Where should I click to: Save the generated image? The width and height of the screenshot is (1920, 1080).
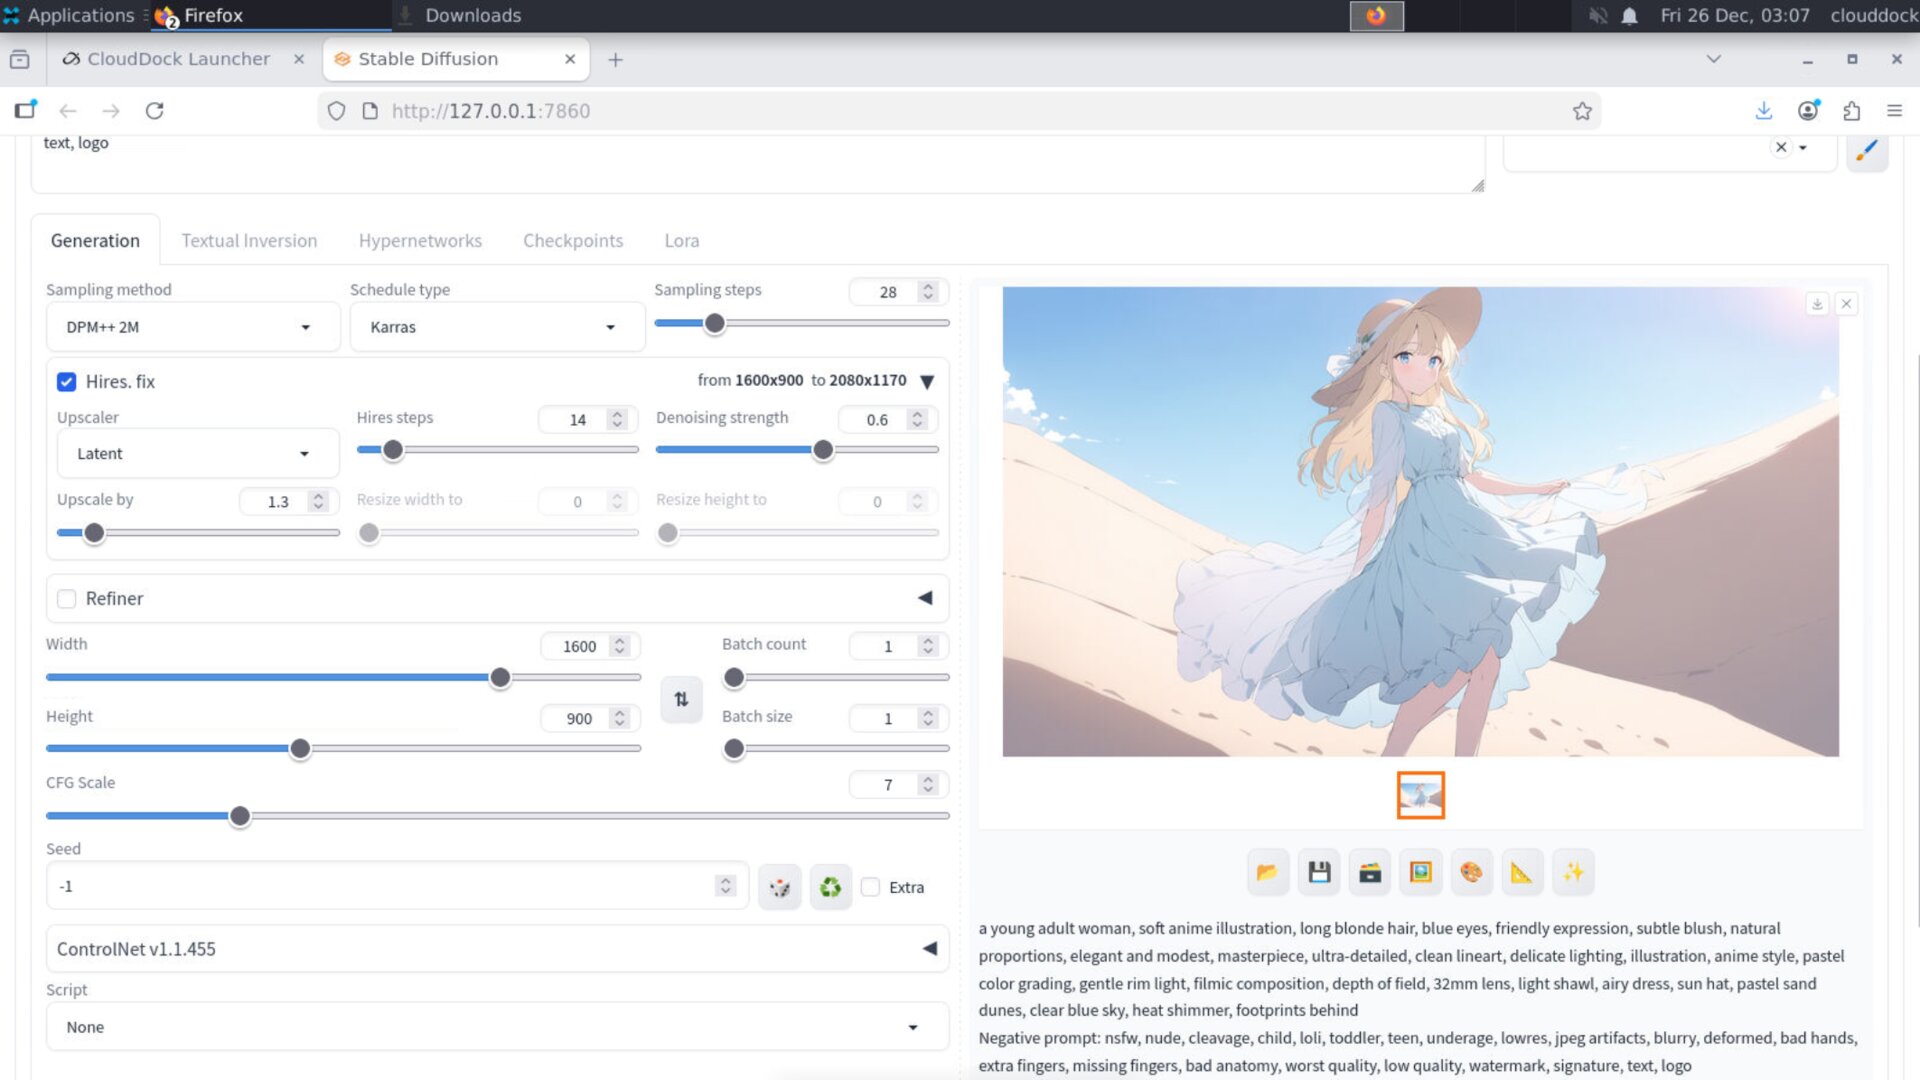click(x=1319, y=872)
